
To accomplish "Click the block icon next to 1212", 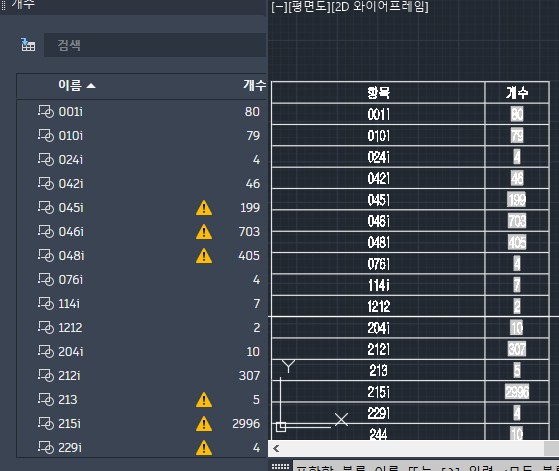I will (46, 327).
